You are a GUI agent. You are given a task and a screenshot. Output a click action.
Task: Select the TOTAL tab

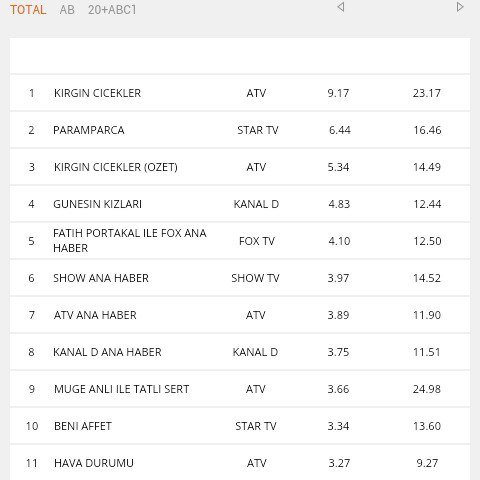(28, 10)
